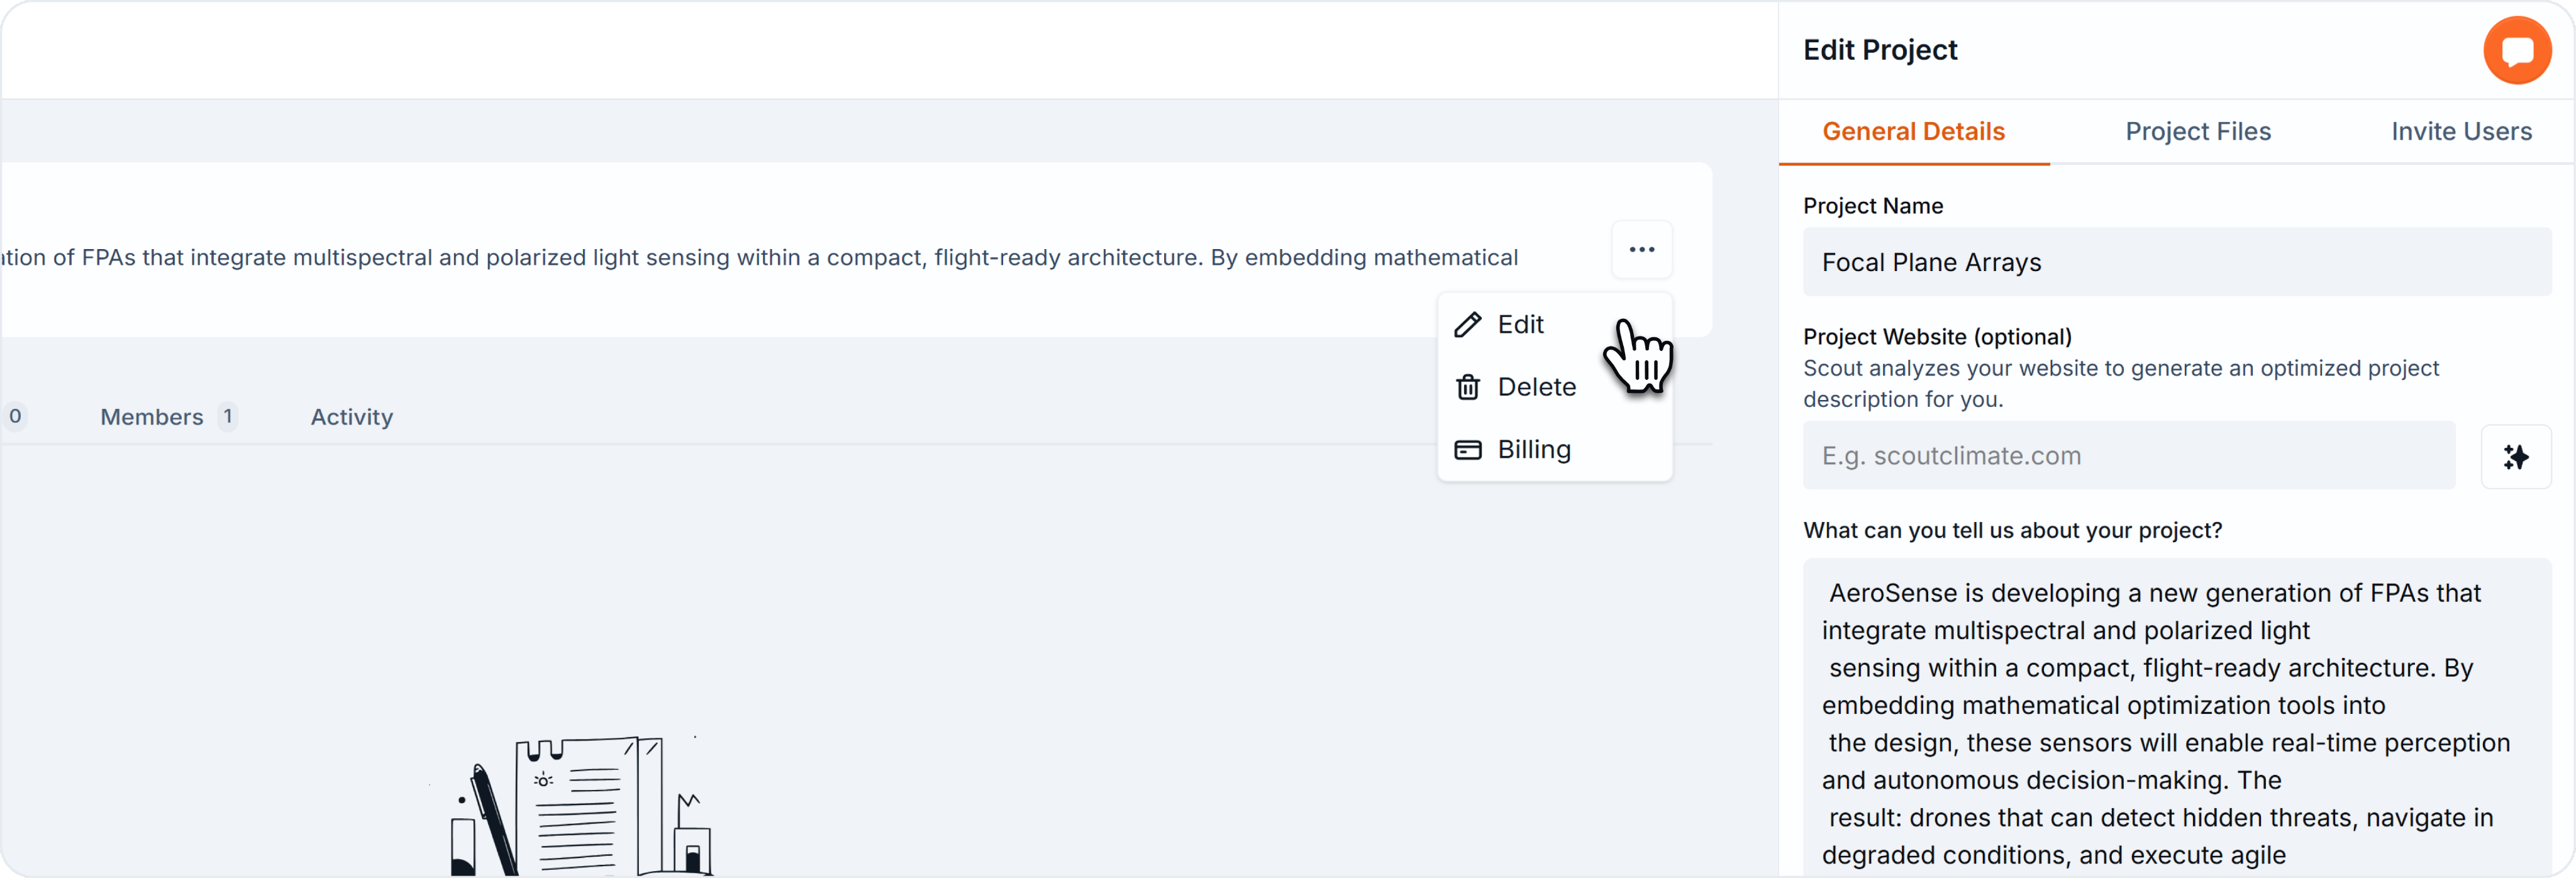Open the three-dot project options menu

coord(1641,250)
